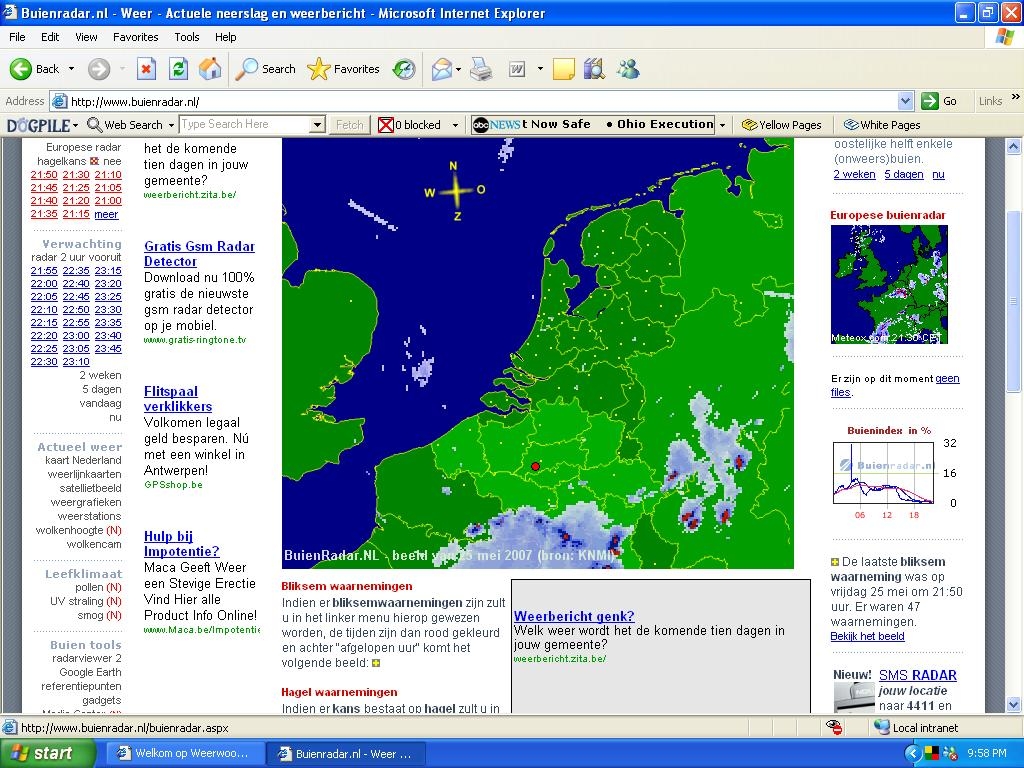Open the Favorites menu
The image size is (1024, 768).
135,37
